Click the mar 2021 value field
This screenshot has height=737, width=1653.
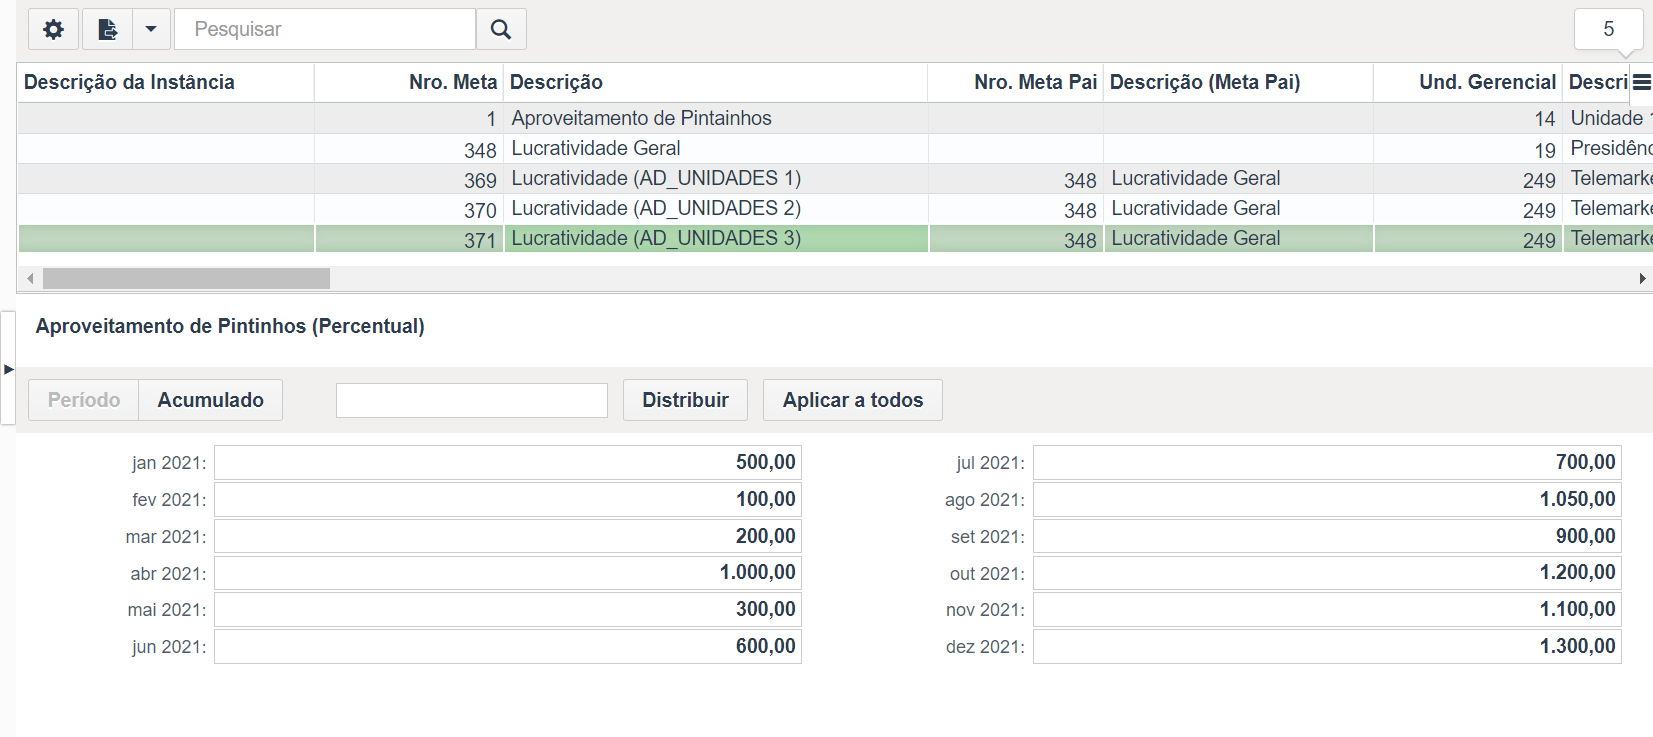(x=508, y=536)
